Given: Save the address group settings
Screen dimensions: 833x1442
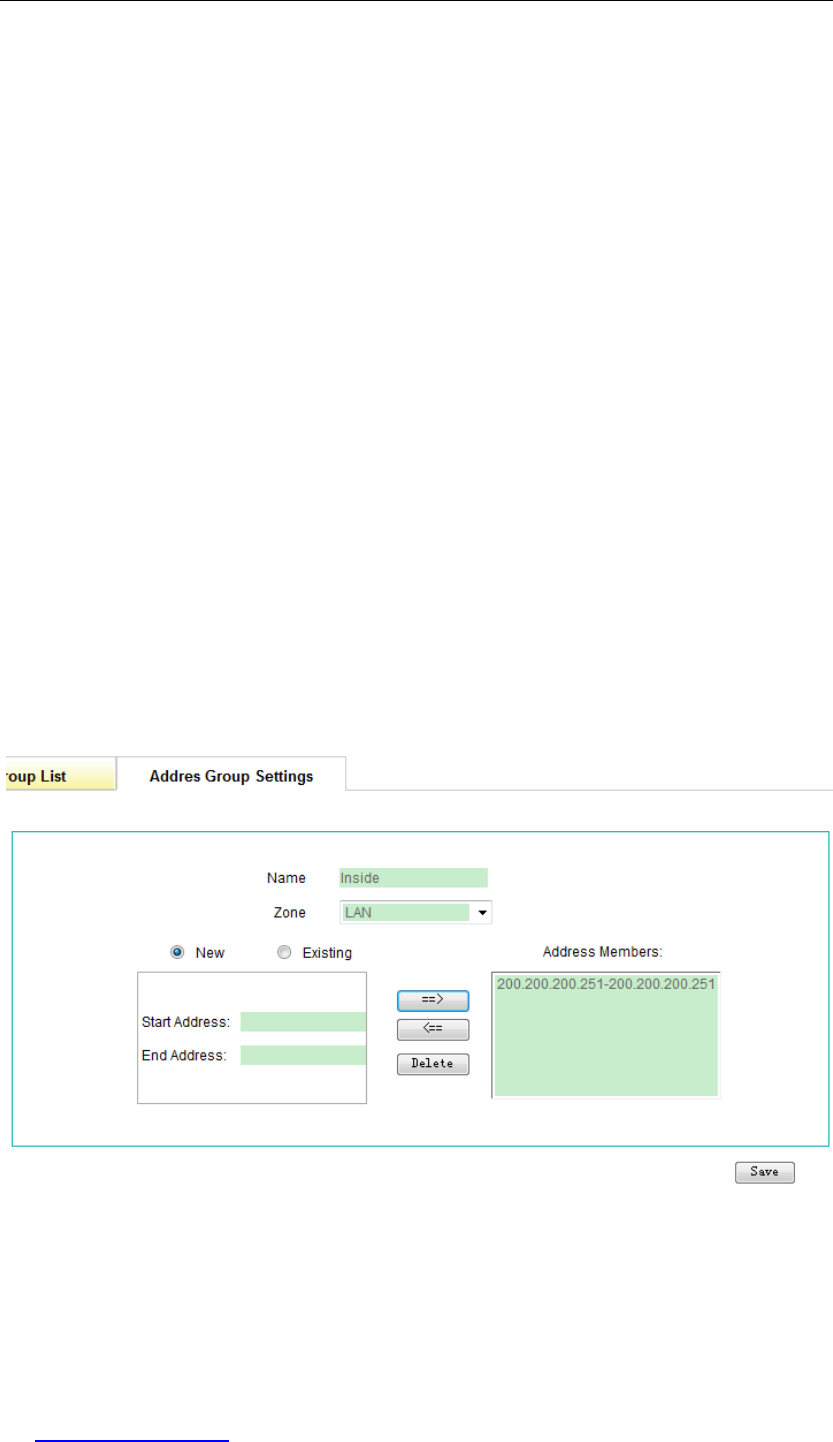Looking at the screenshot, I should click(x=765, y=1172).
